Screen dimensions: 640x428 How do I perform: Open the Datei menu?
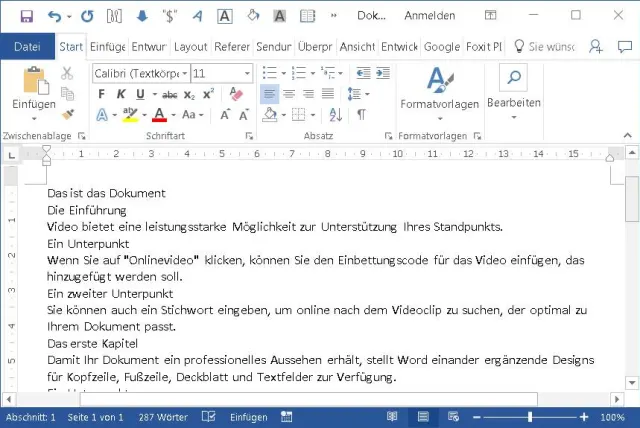click(27, 47)
